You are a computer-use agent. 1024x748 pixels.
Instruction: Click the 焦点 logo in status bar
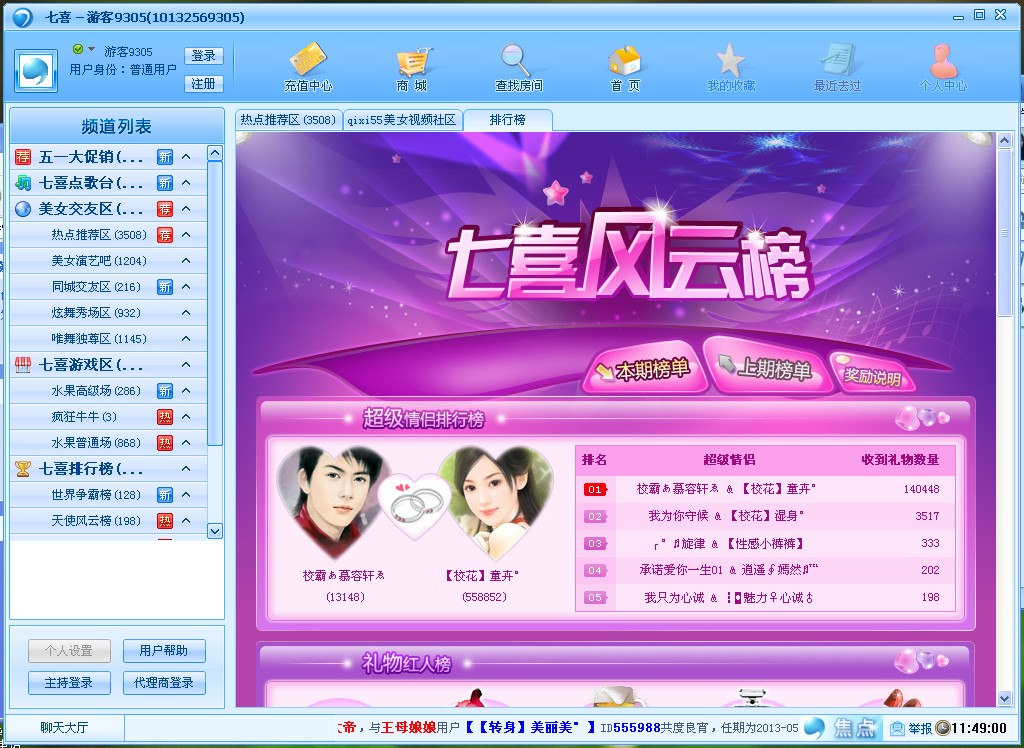(843, 727)
